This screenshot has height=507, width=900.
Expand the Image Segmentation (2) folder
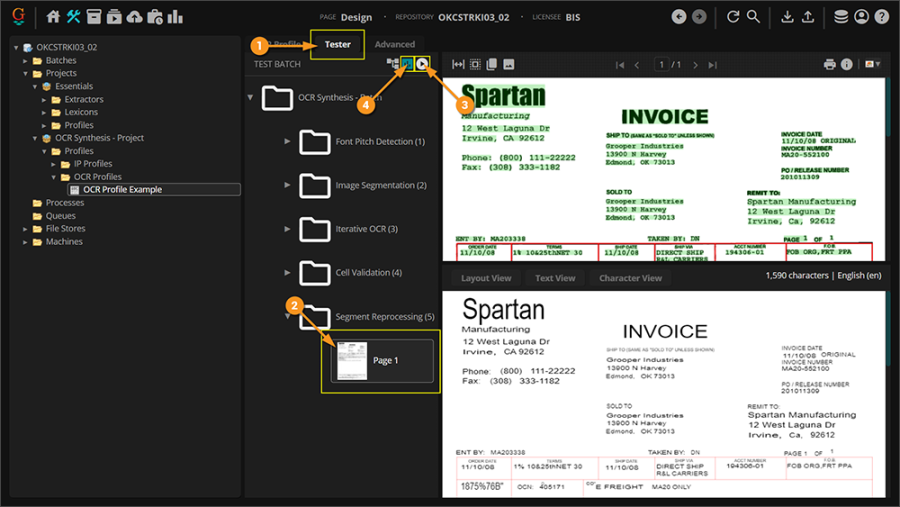[288, 185]
